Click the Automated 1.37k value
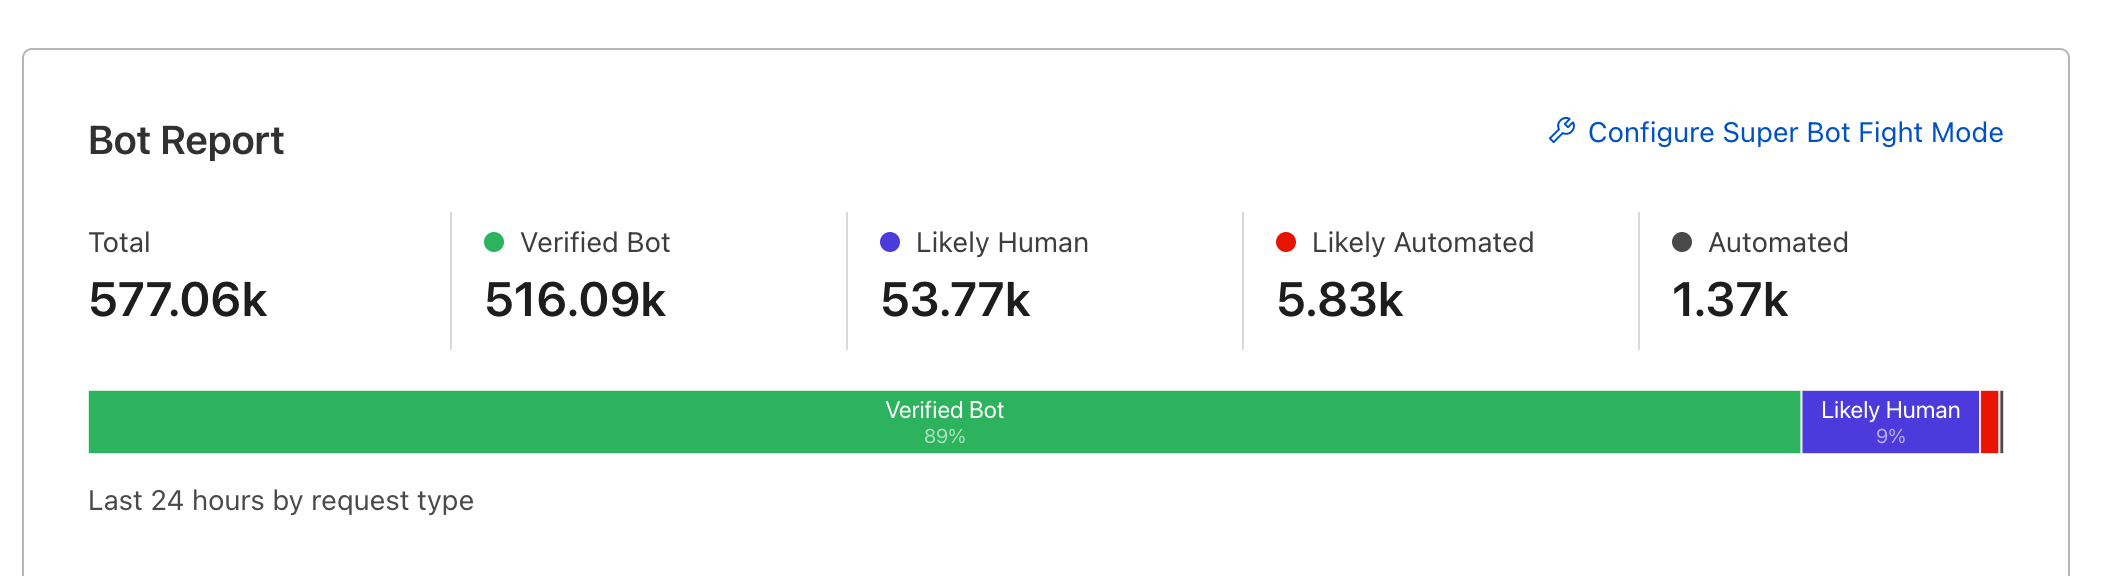This screenshot has height=576, width=2126. (1730, 300)
